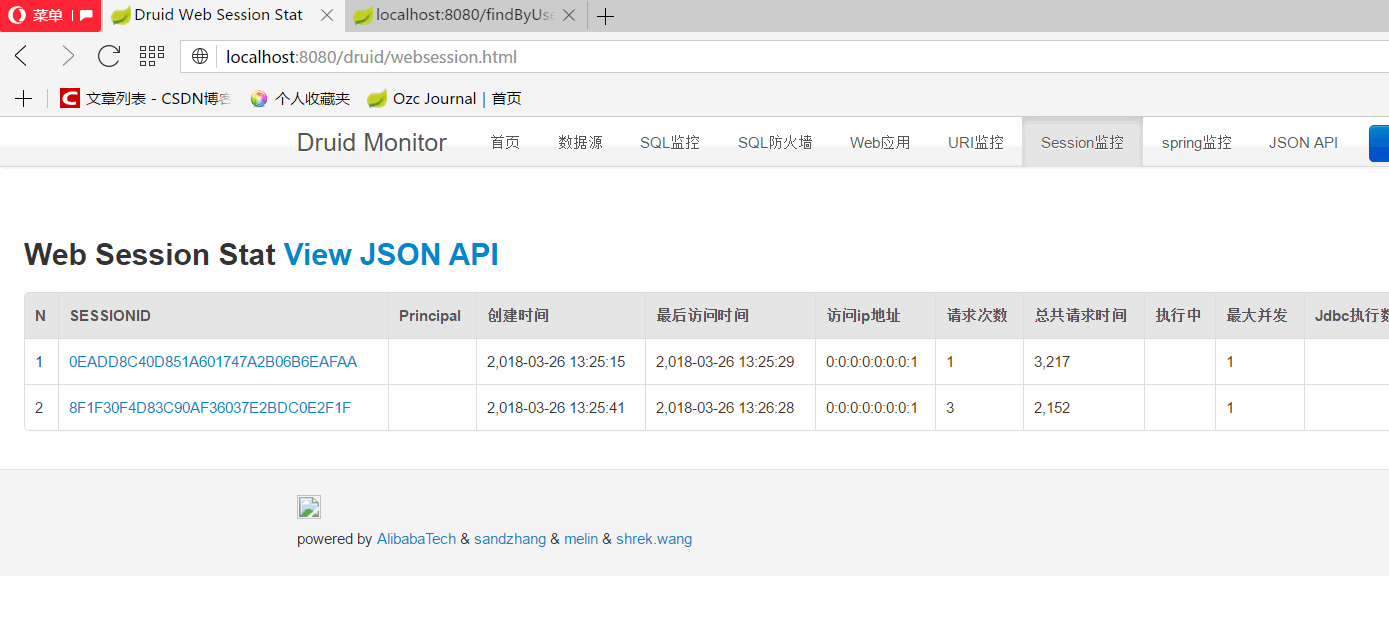Open the URI监控 page
Viewport: 1389px width, 638px height.
(976, 142)
